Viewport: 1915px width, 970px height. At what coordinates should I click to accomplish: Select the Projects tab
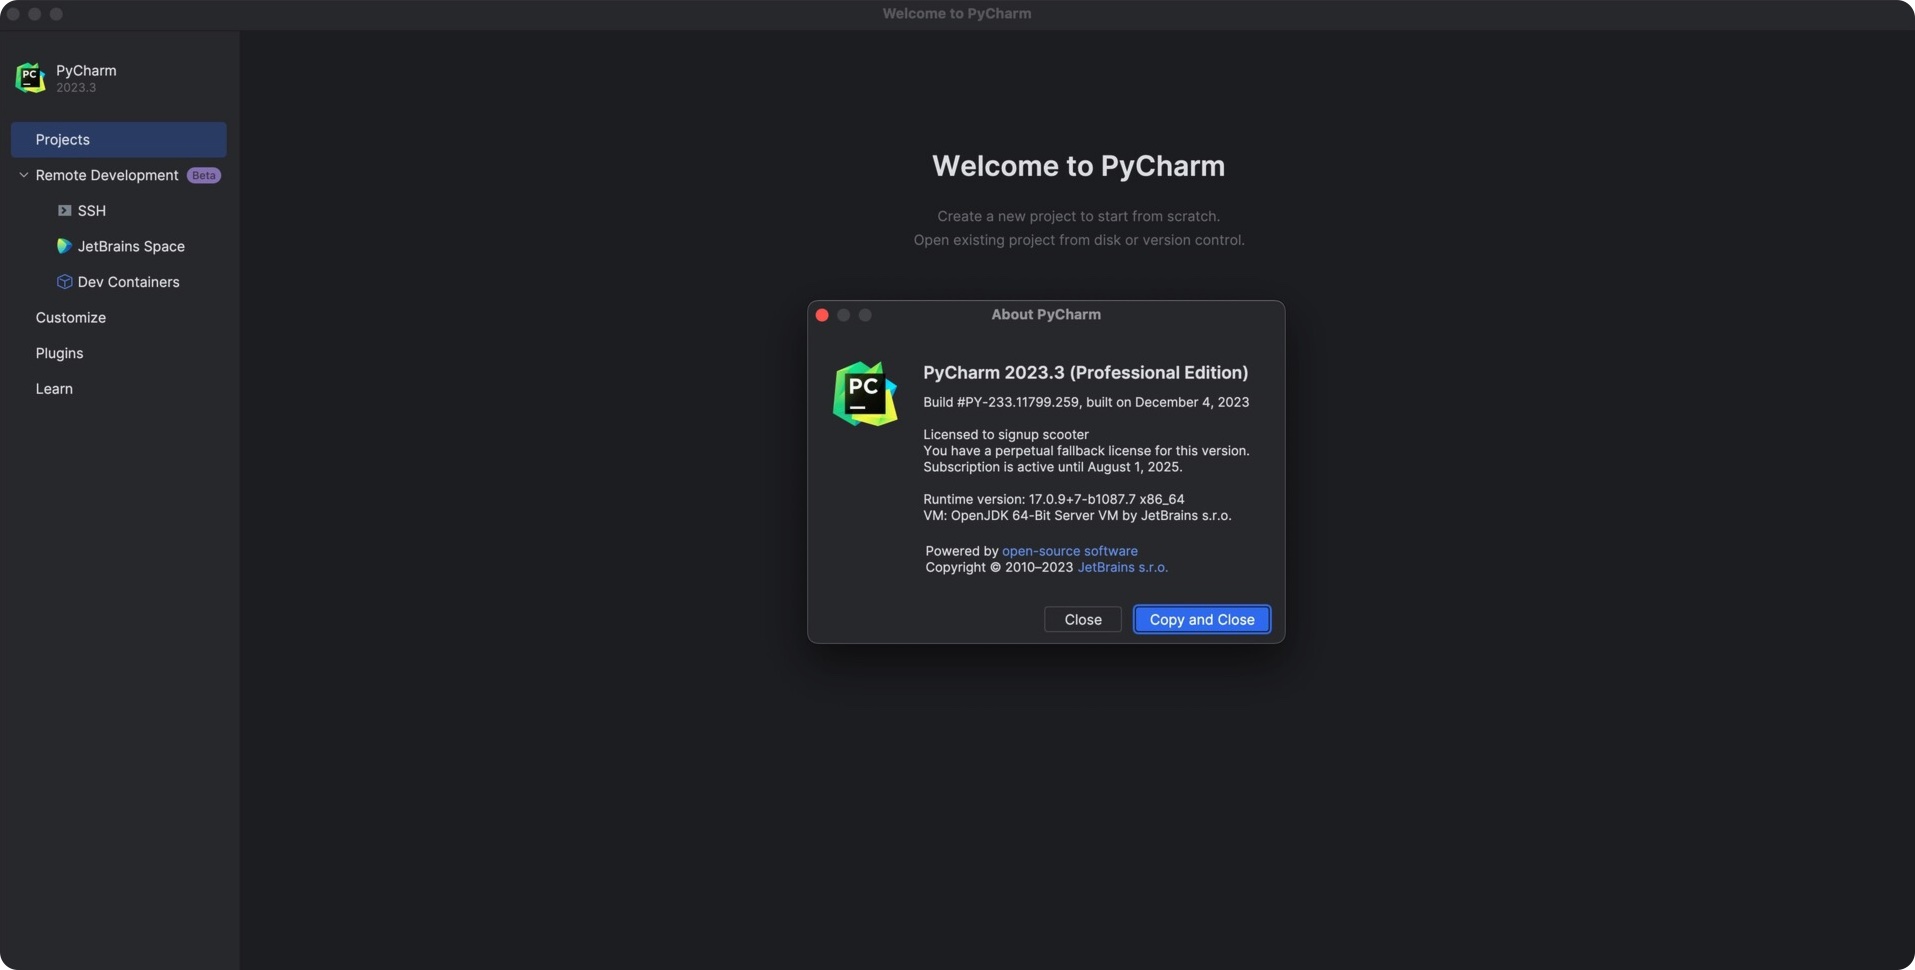point(118,140)
